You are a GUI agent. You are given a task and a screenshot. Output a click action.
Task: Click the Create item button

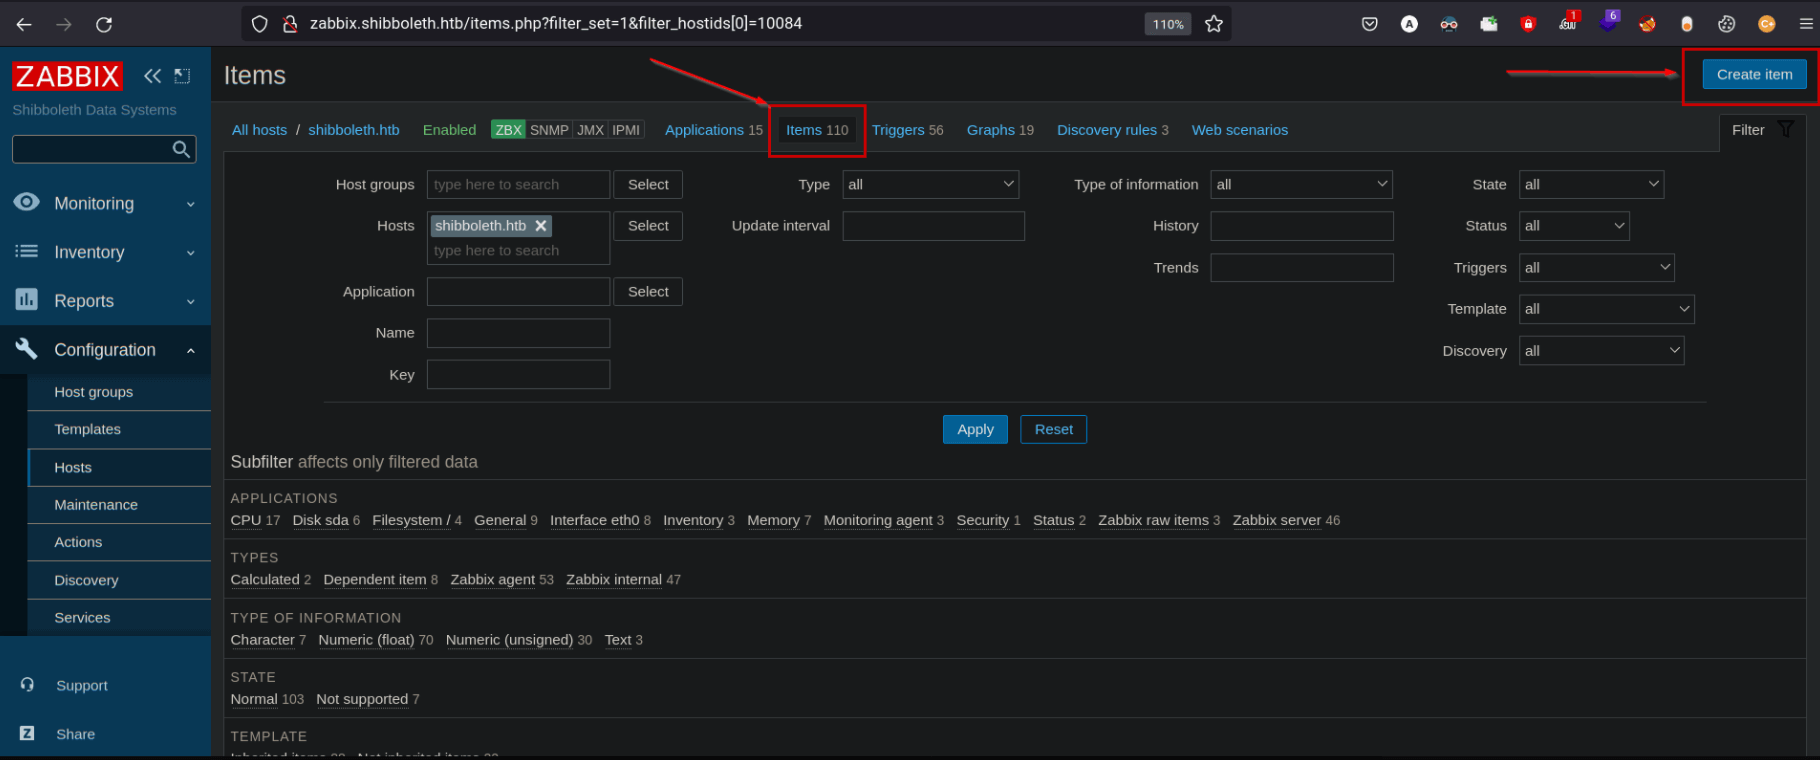1754,74
